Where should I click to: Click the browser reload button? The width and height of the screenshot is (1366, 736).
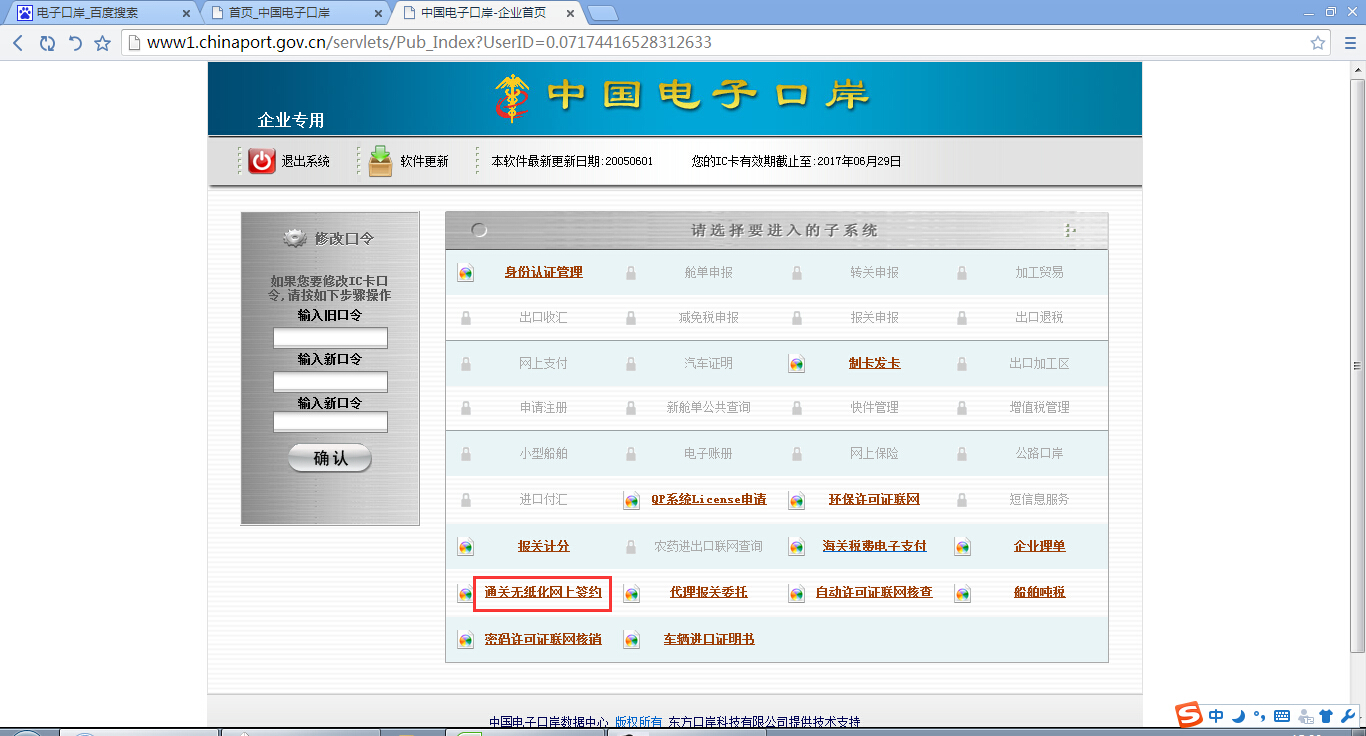point(47,43)
